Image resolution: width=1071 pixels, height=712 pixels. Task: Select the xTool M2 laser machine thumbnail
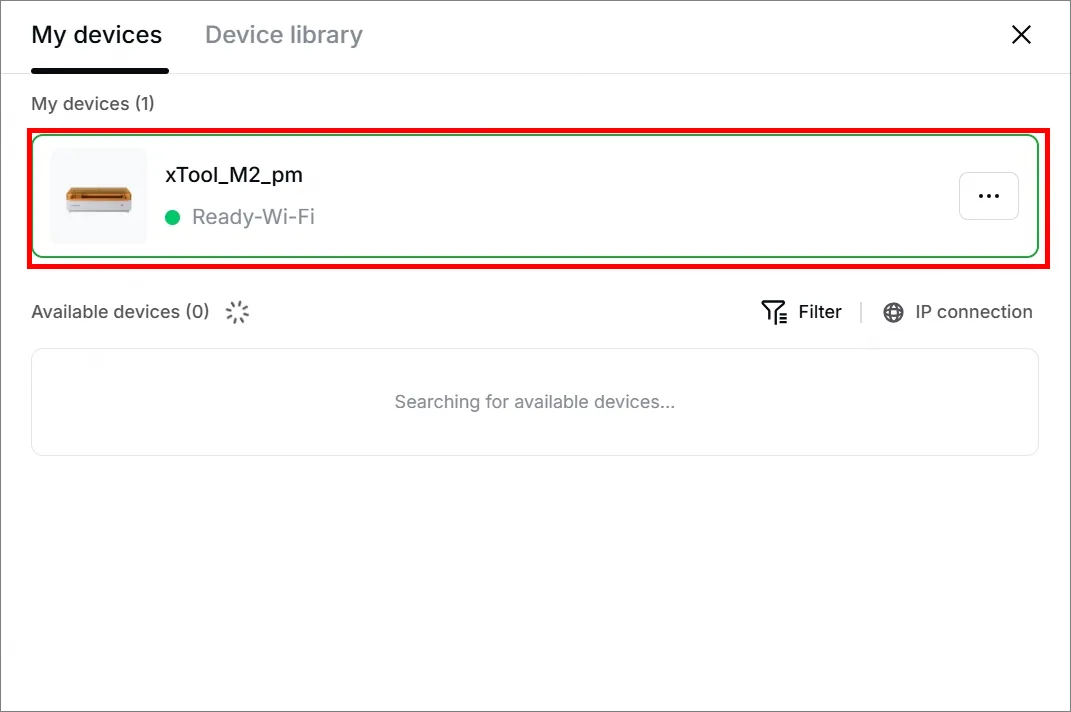click(x=99, y=196)
